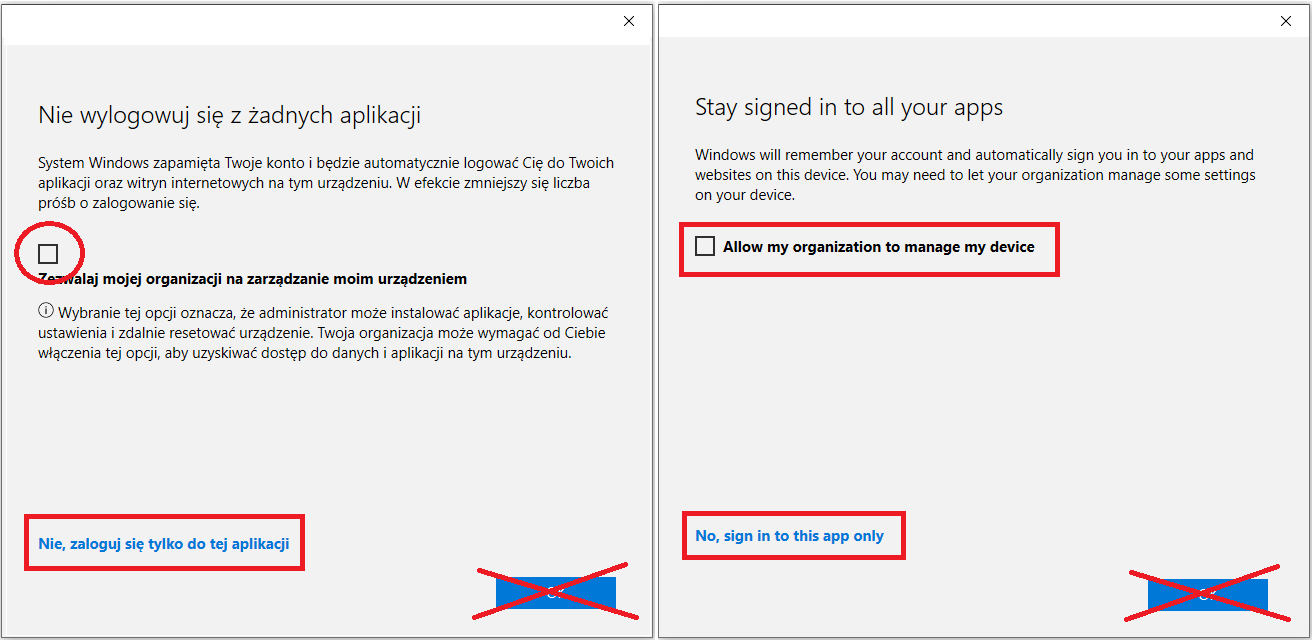Tick the red-circled checkbox in Polish dialog

click(48, 253)
